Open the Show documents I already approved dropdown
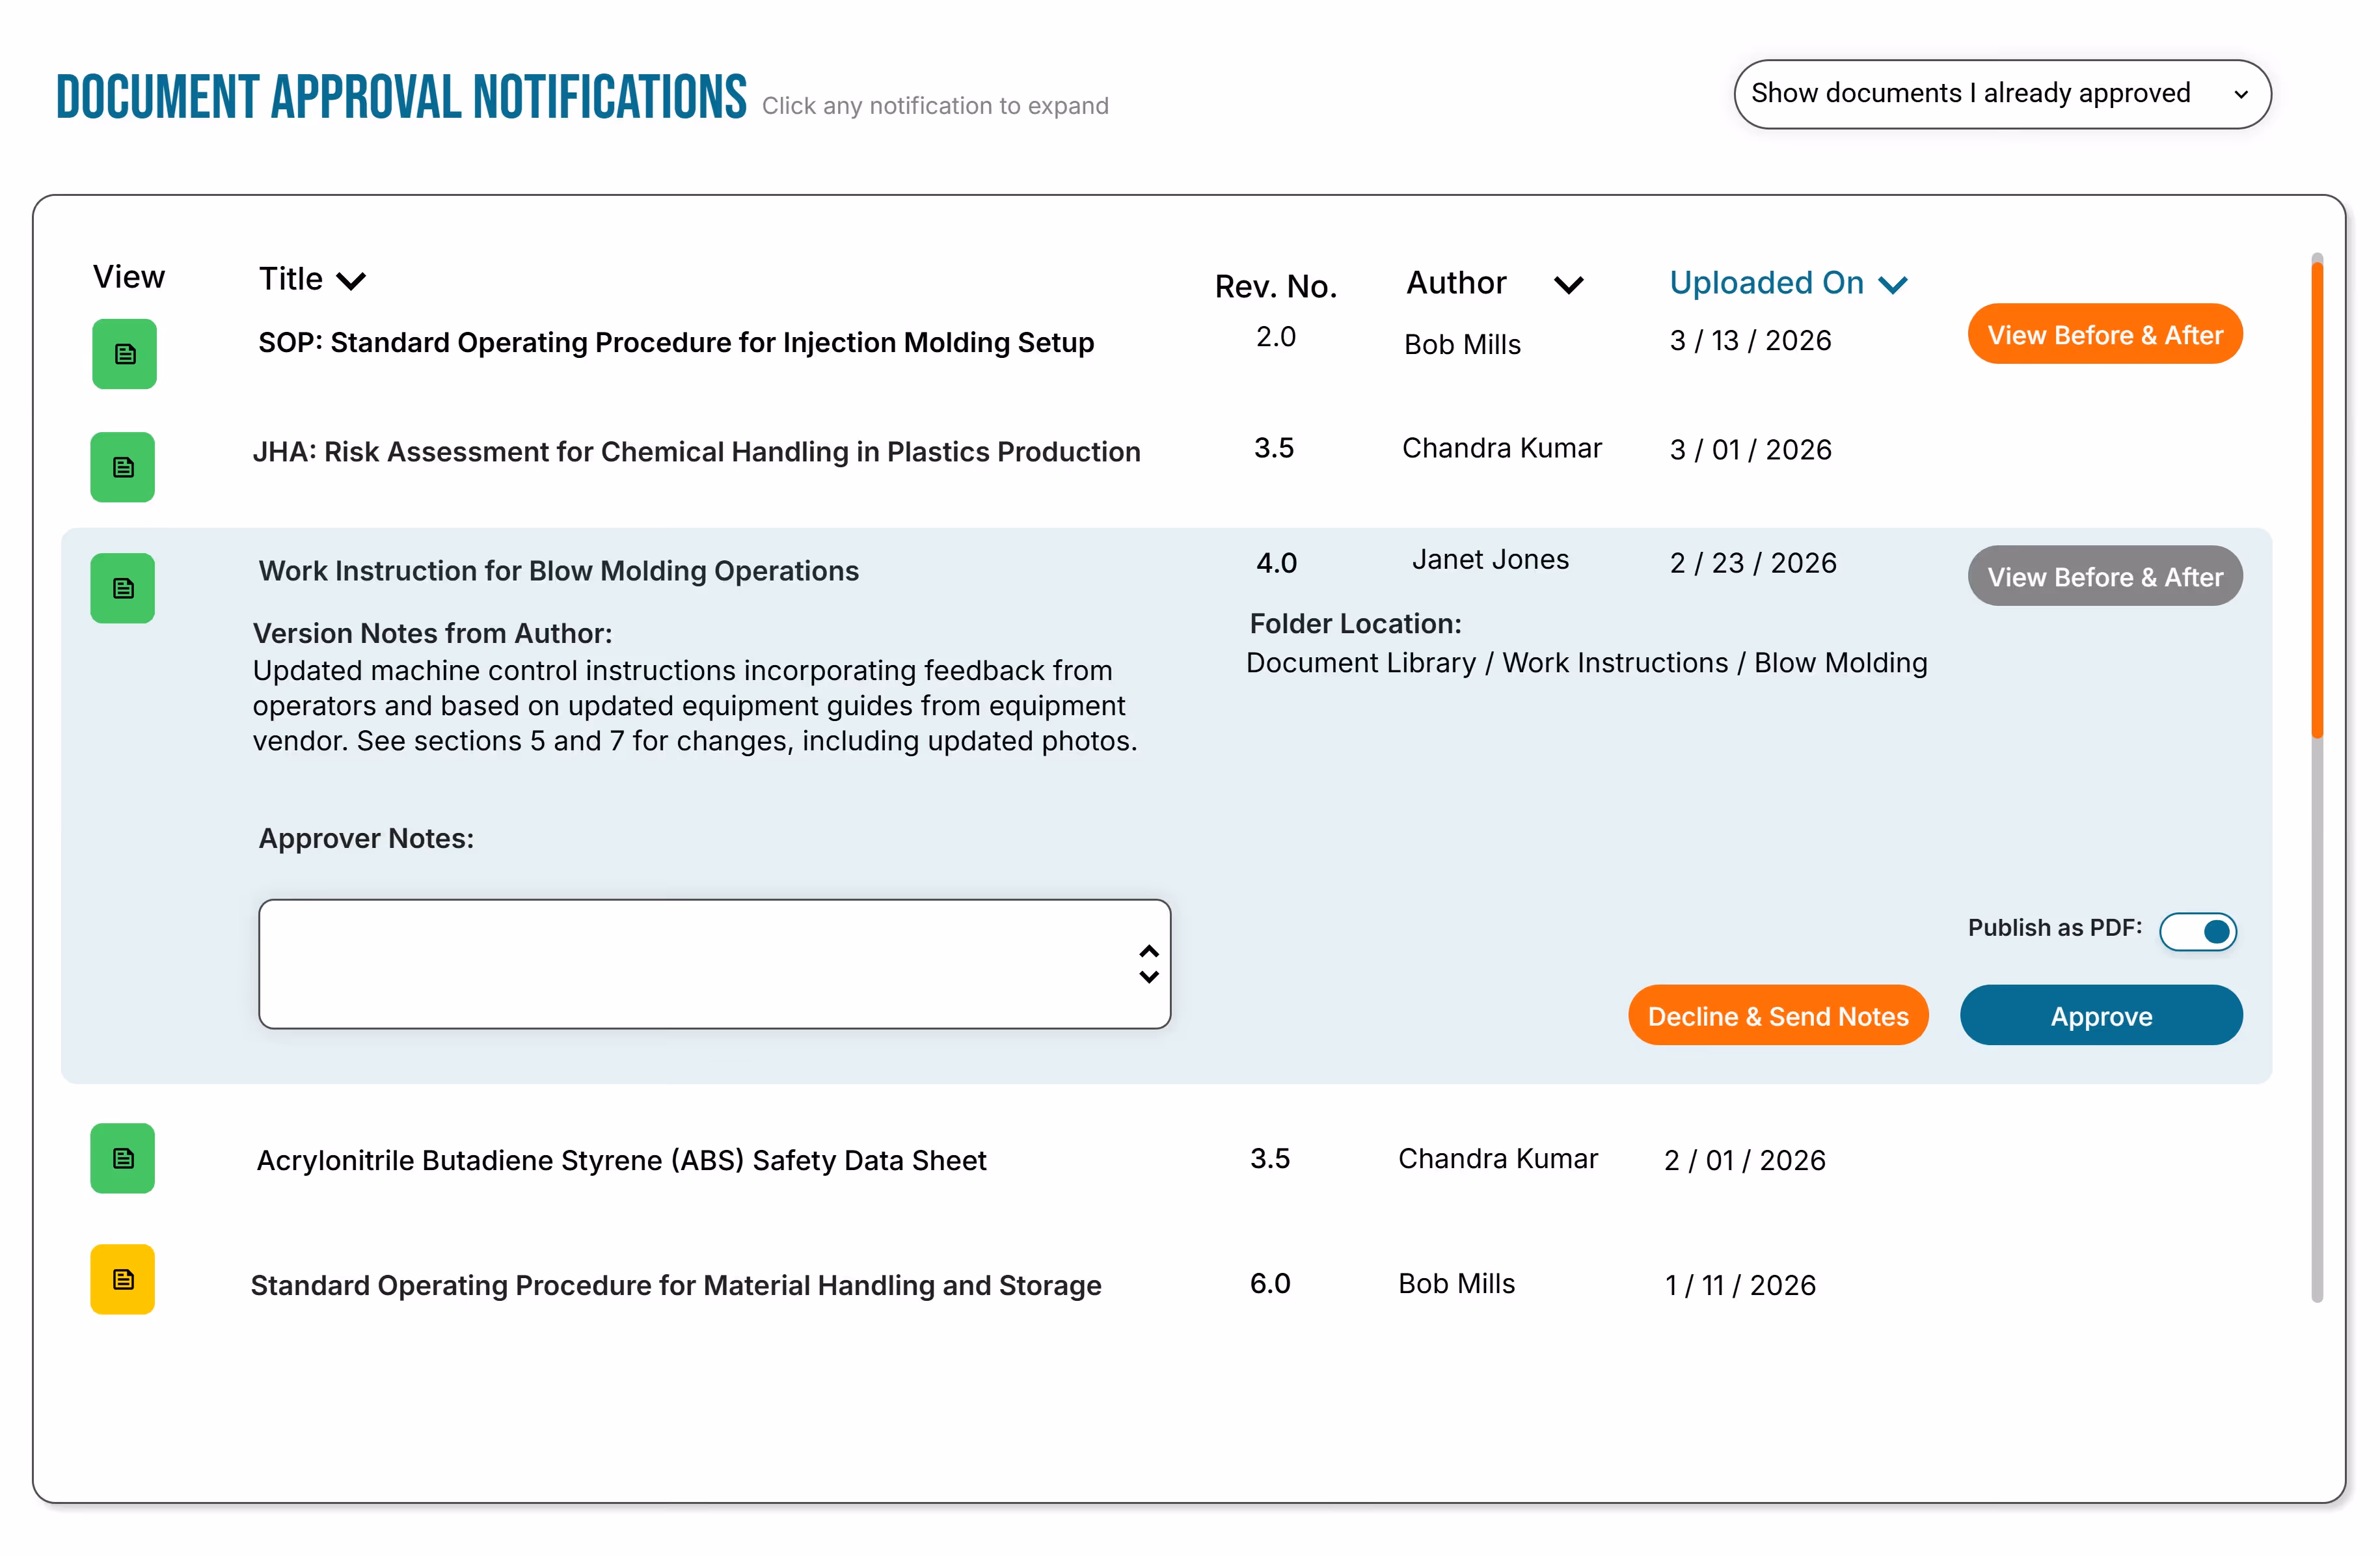 pyautogui.click(x=2000, y=93)
